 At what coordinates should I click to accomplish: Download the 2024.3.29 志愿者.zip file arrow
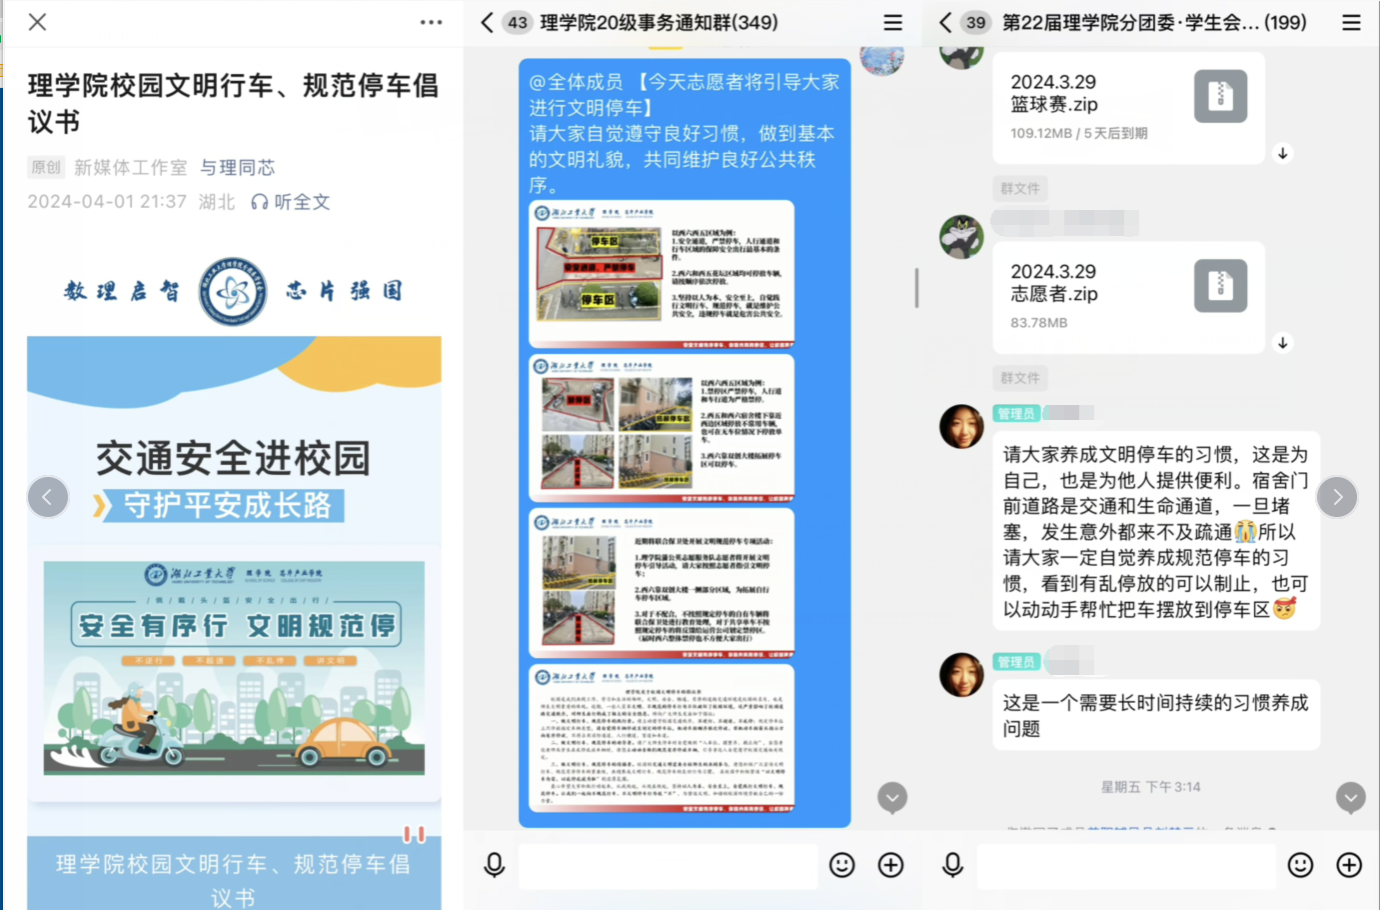1282,343
